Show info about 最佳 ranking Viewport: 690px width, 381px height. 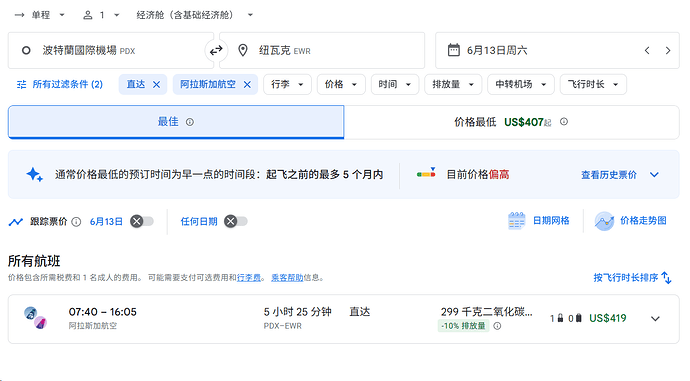[x=190, y=122]
